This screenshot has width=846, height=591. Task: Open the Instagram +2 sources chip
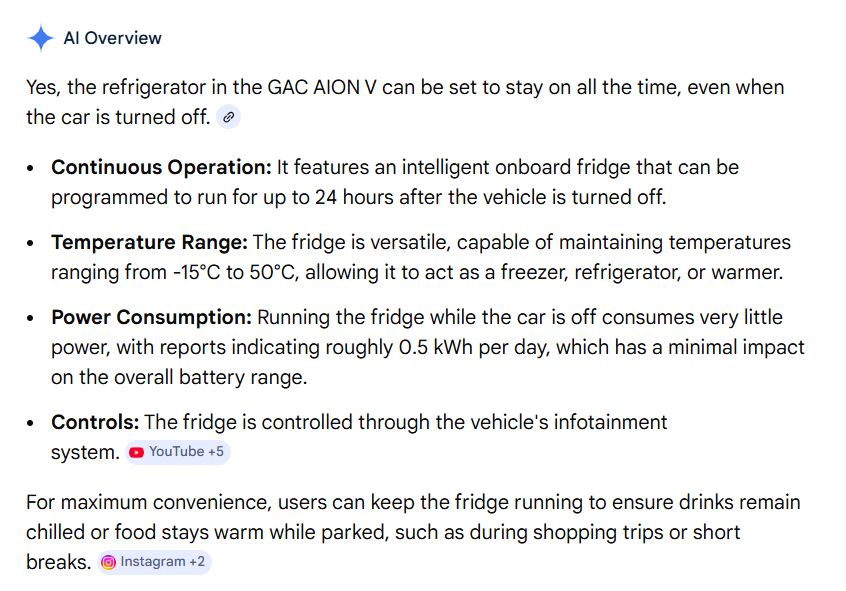coord(155,562)
